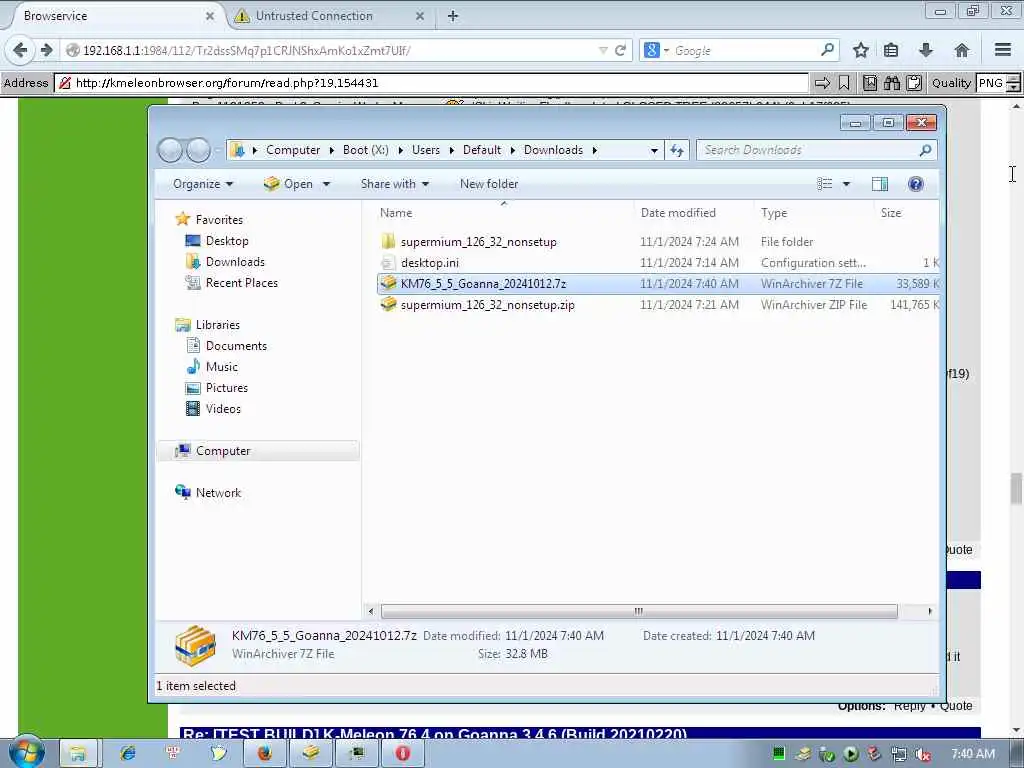
Task: Click the red Opera-like taskbar icon
Action: pos(402,754)
